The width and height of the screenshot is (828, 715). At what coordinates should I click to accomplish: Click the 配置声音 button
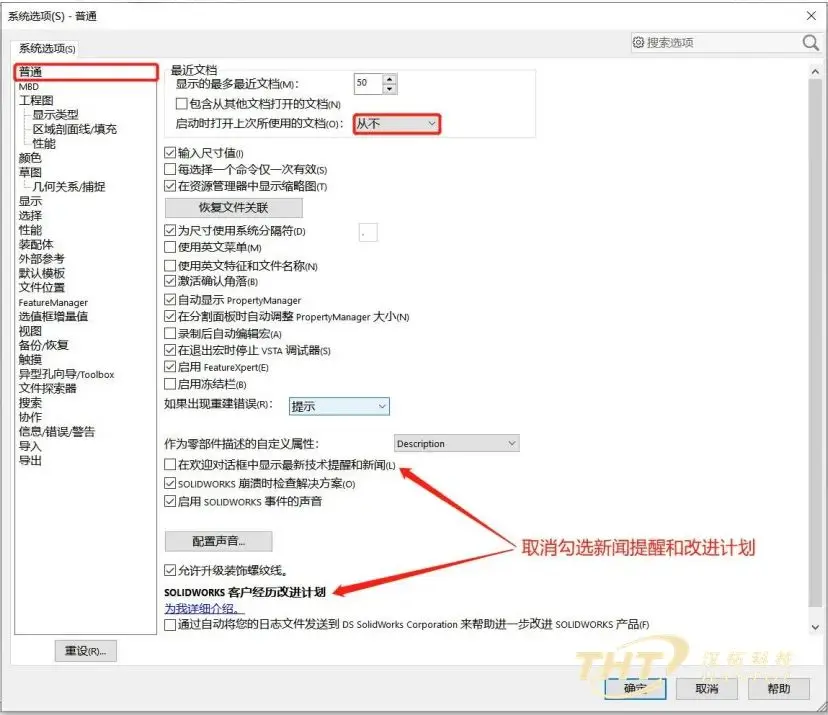pos(219,541)
